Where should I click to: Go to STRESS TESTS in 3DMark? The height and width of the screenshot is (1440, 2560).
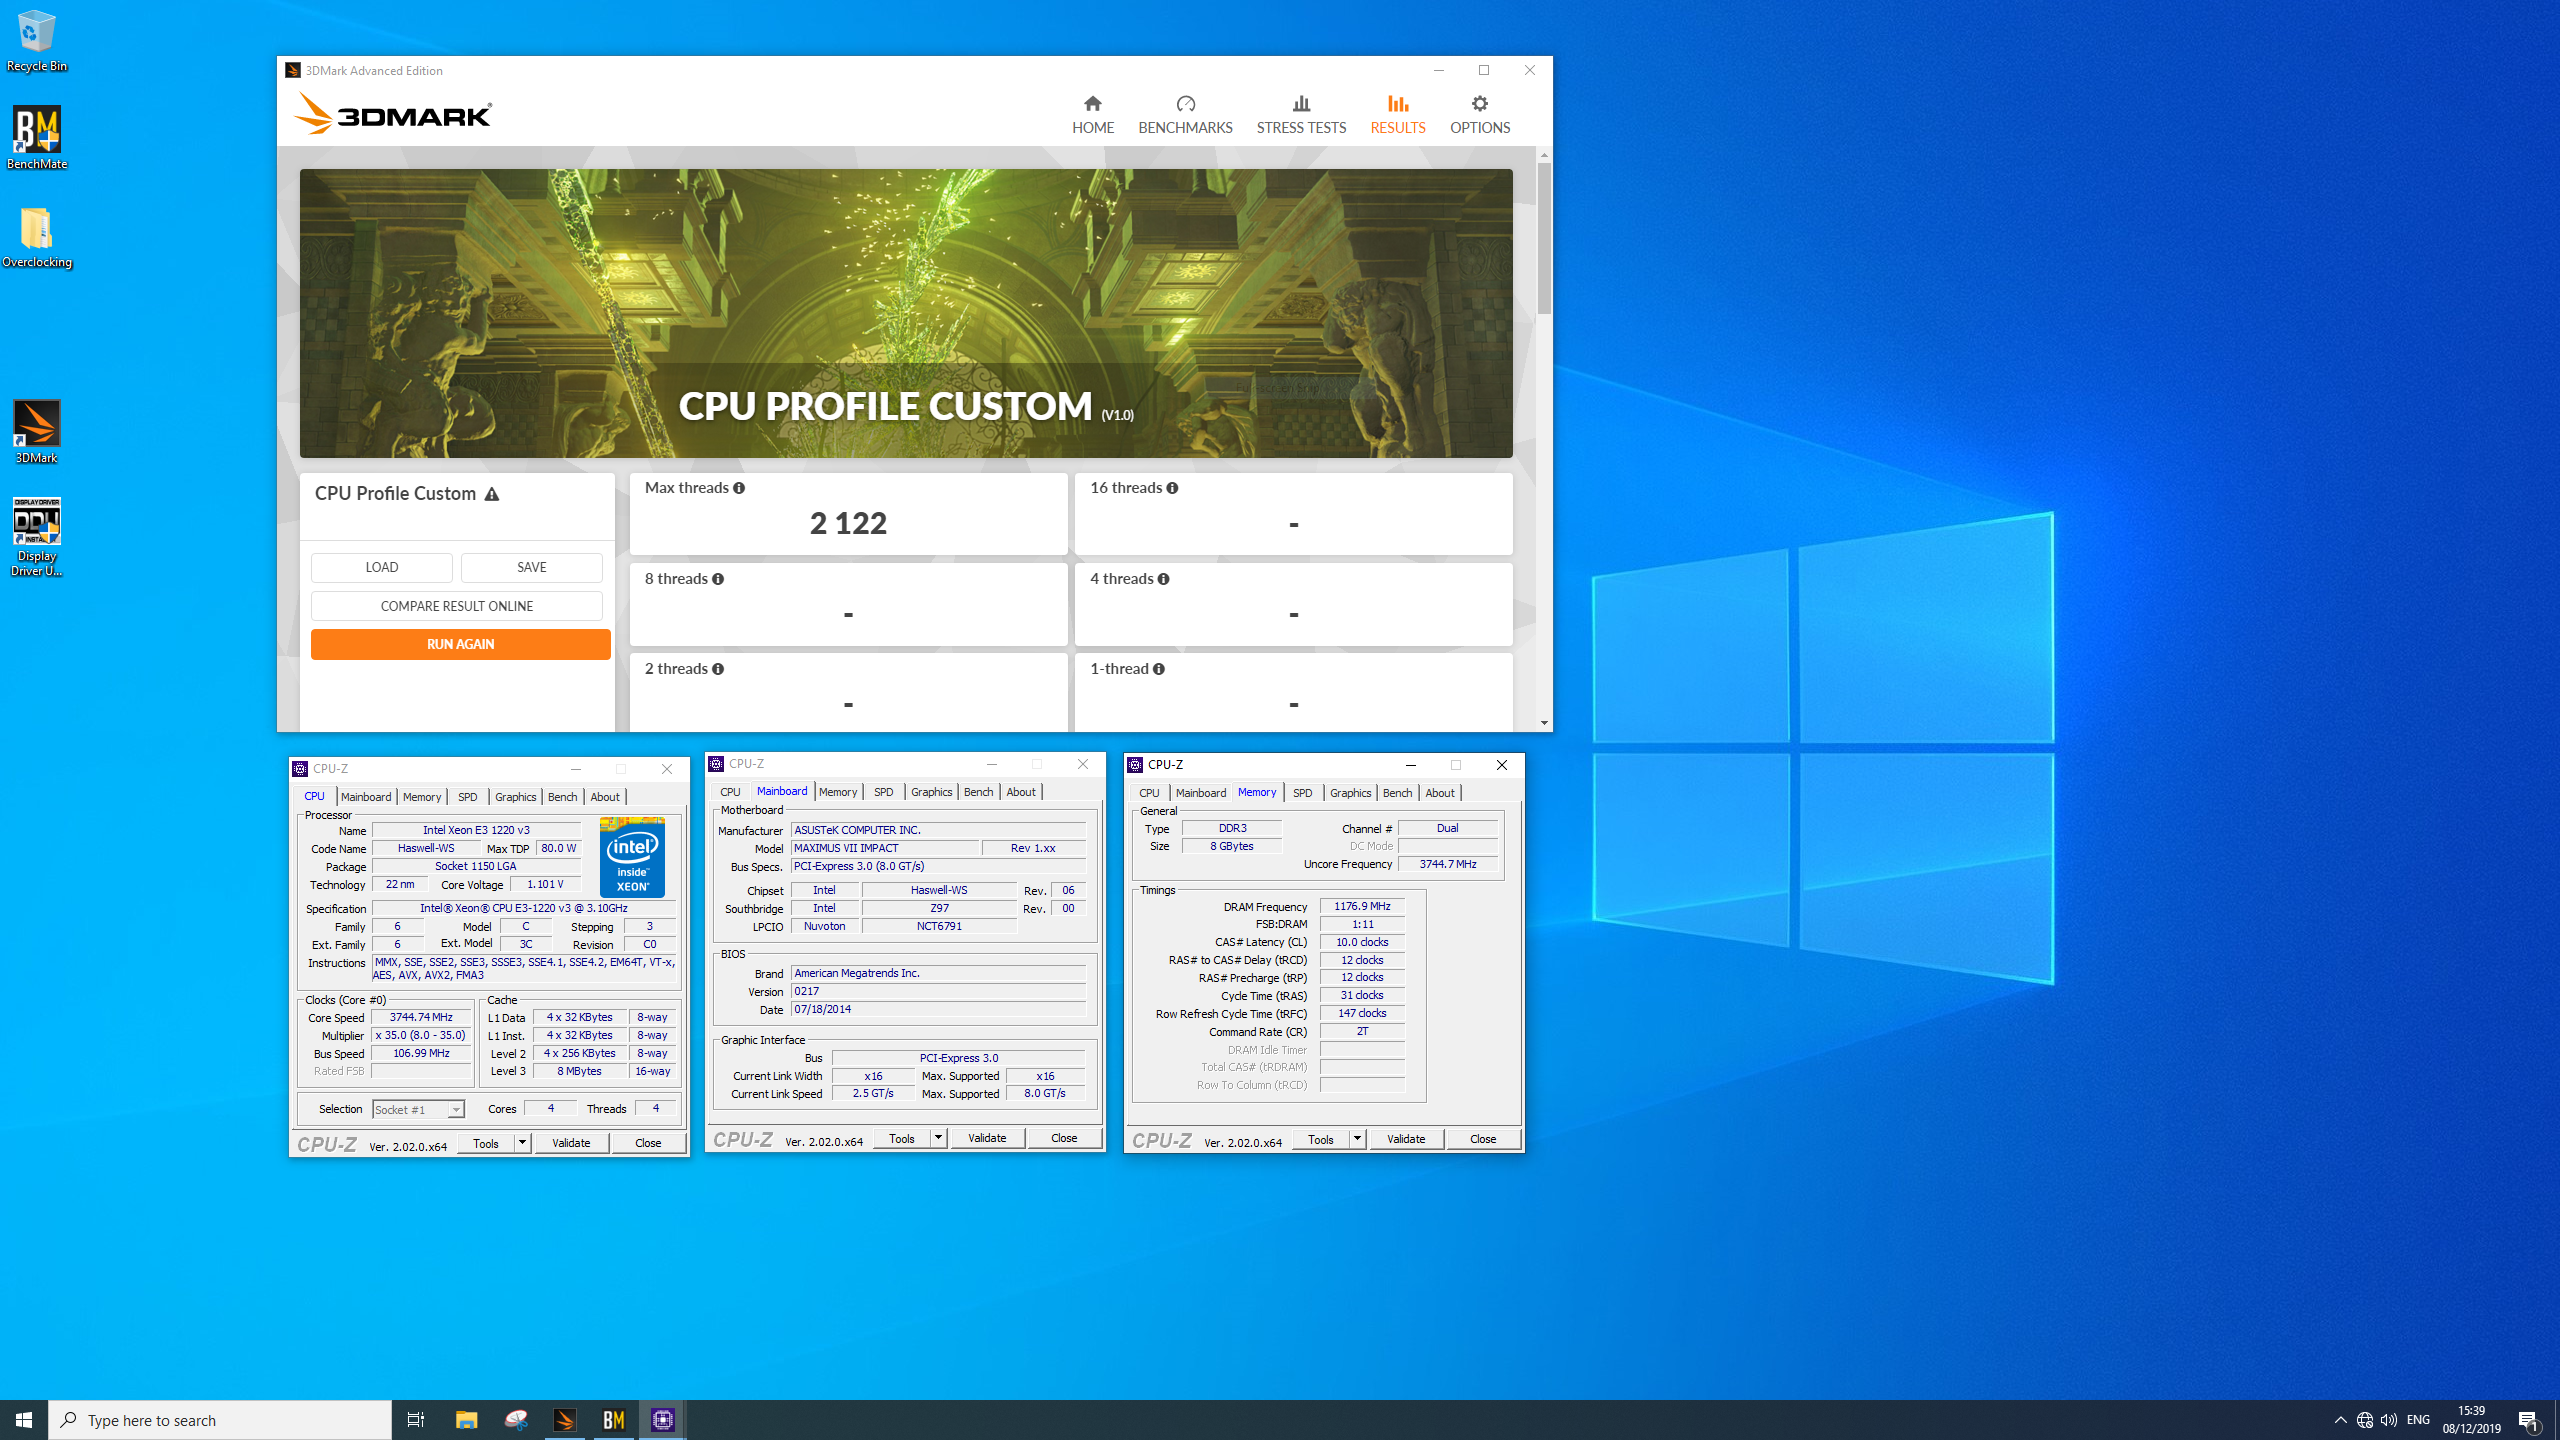coord(1301,115)
